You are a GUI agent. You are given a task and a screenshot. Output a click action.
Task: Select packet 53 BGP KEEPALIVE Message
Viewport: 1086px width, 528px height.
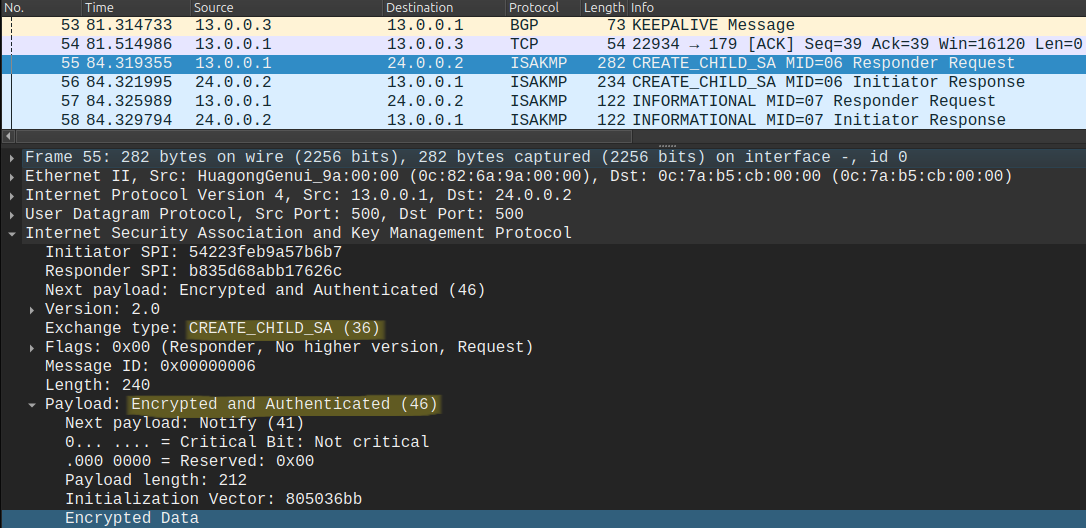[543, 26]
